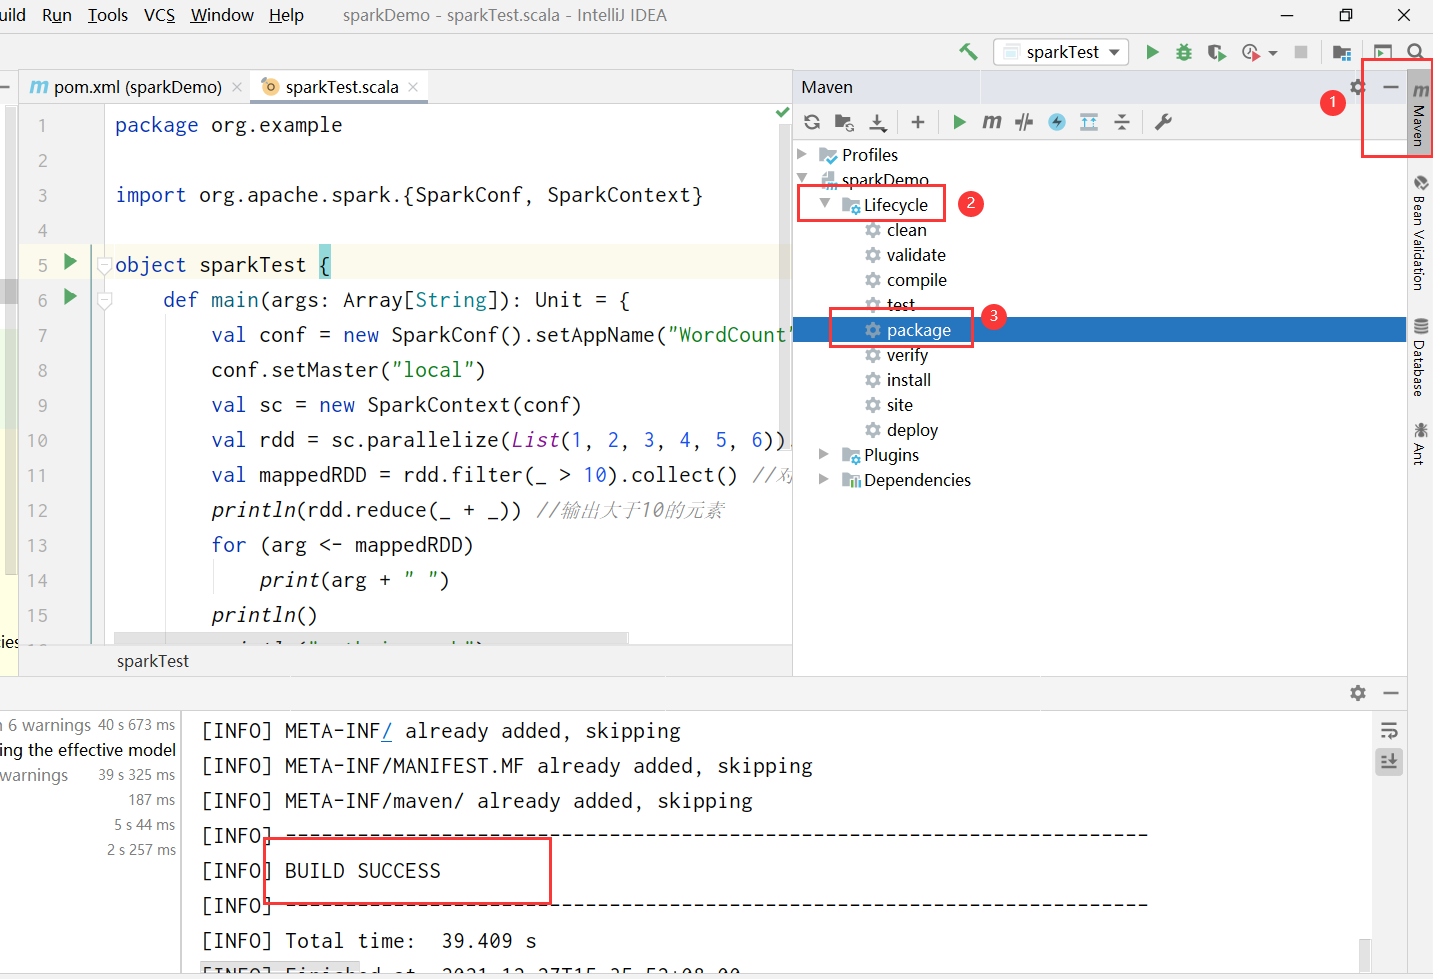Collapse all in Maven tree

(x=1122, y=122)
